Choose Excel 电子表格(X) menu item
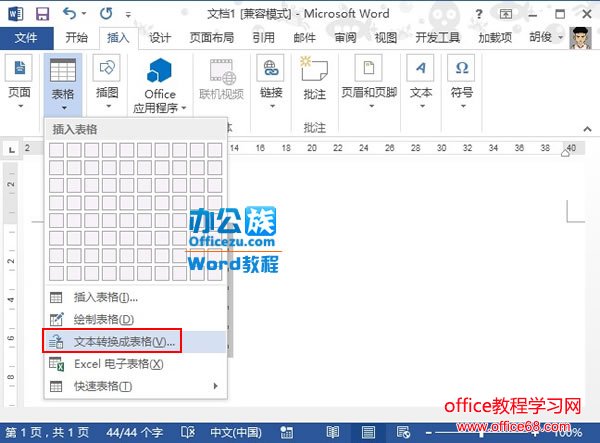This screenshot has width=600, height=443. [136, 363]
